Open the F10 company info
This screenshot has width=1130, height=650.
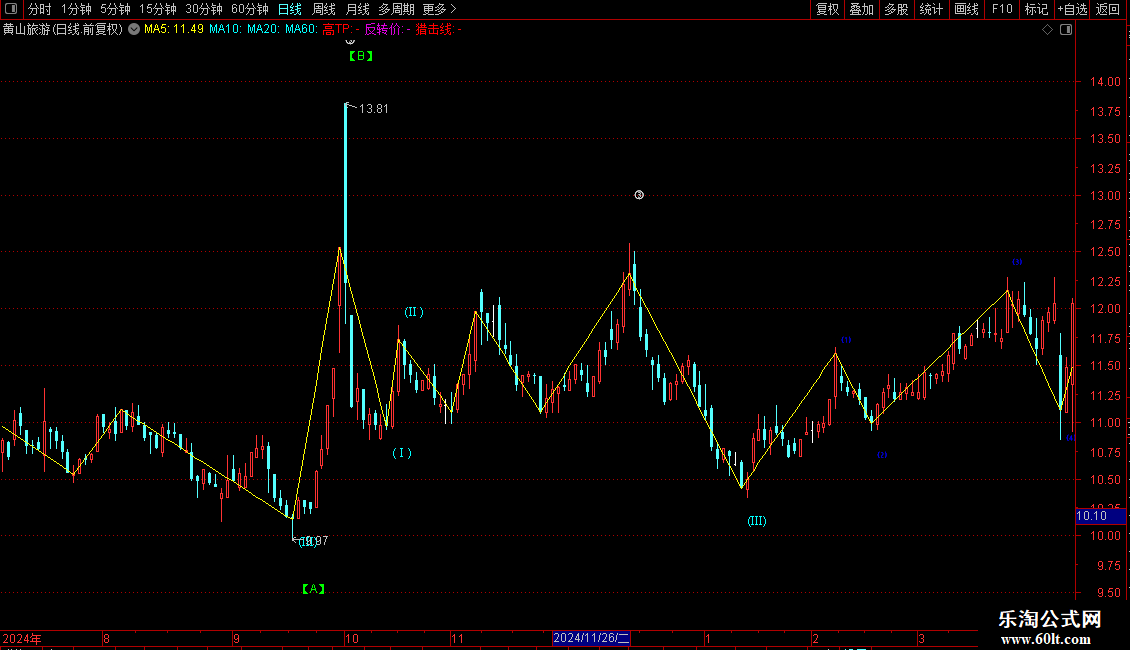click(x=1002, y=9)
